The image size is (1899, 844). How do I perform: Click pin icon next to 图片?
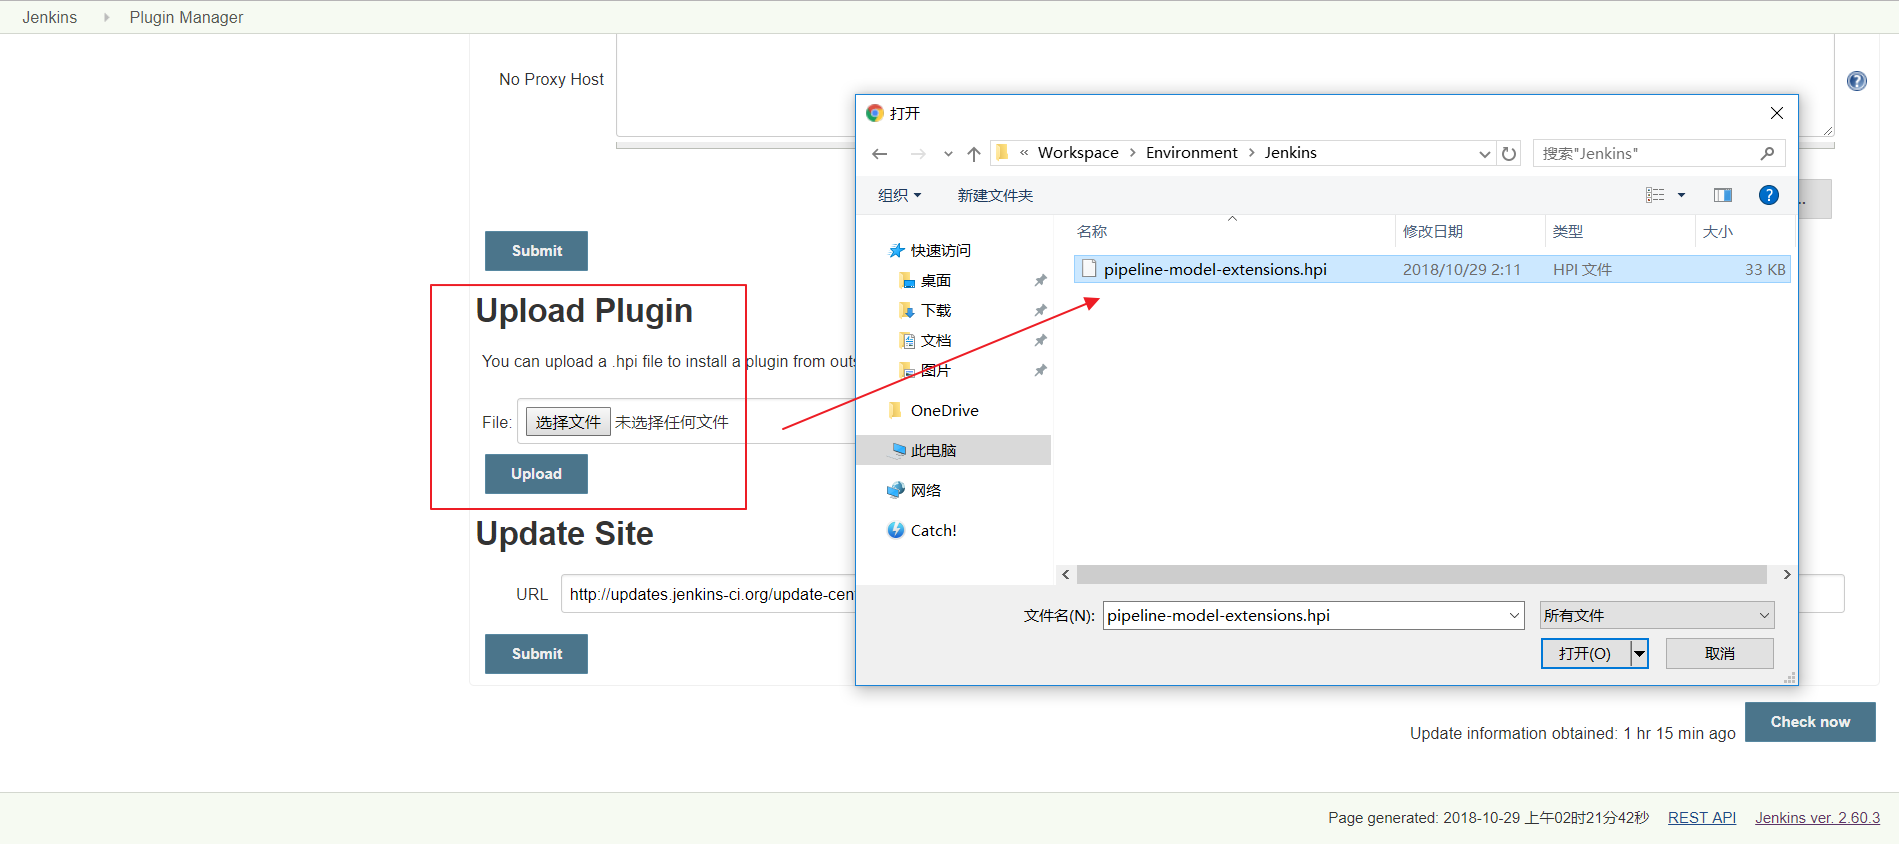[1040, 370]
